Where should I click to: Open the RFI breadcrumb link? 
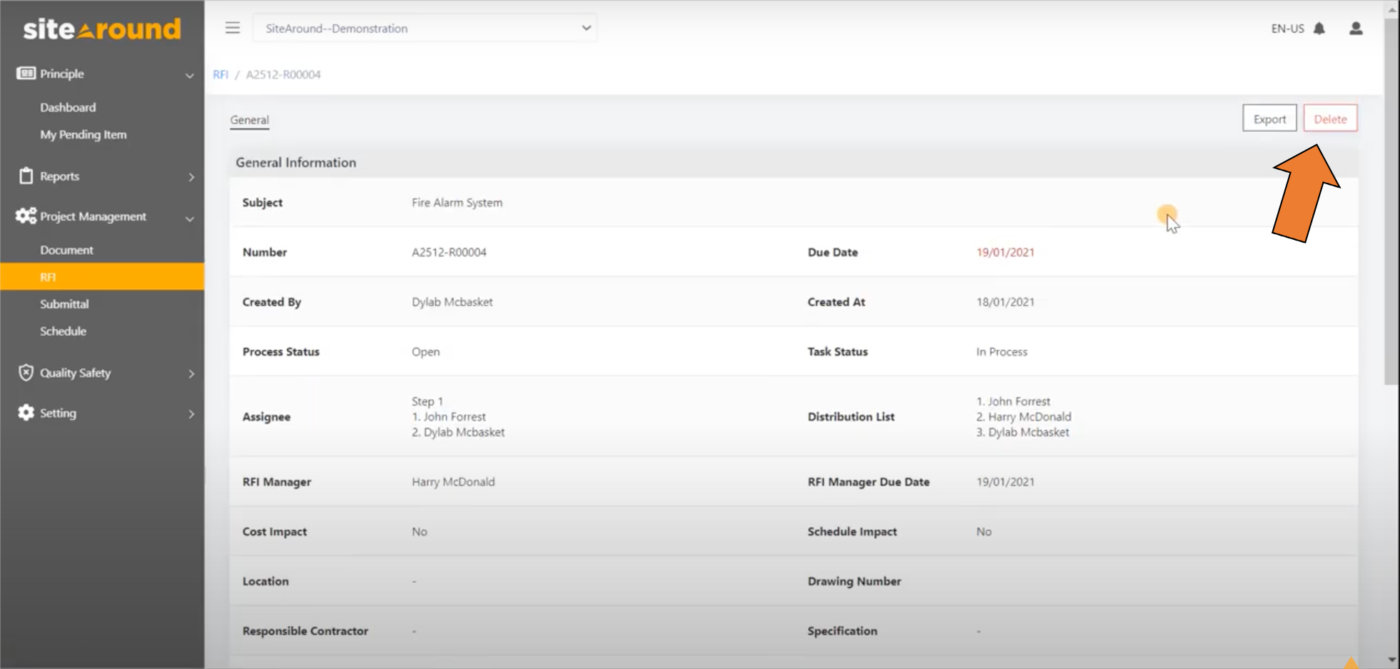point(220,74)
